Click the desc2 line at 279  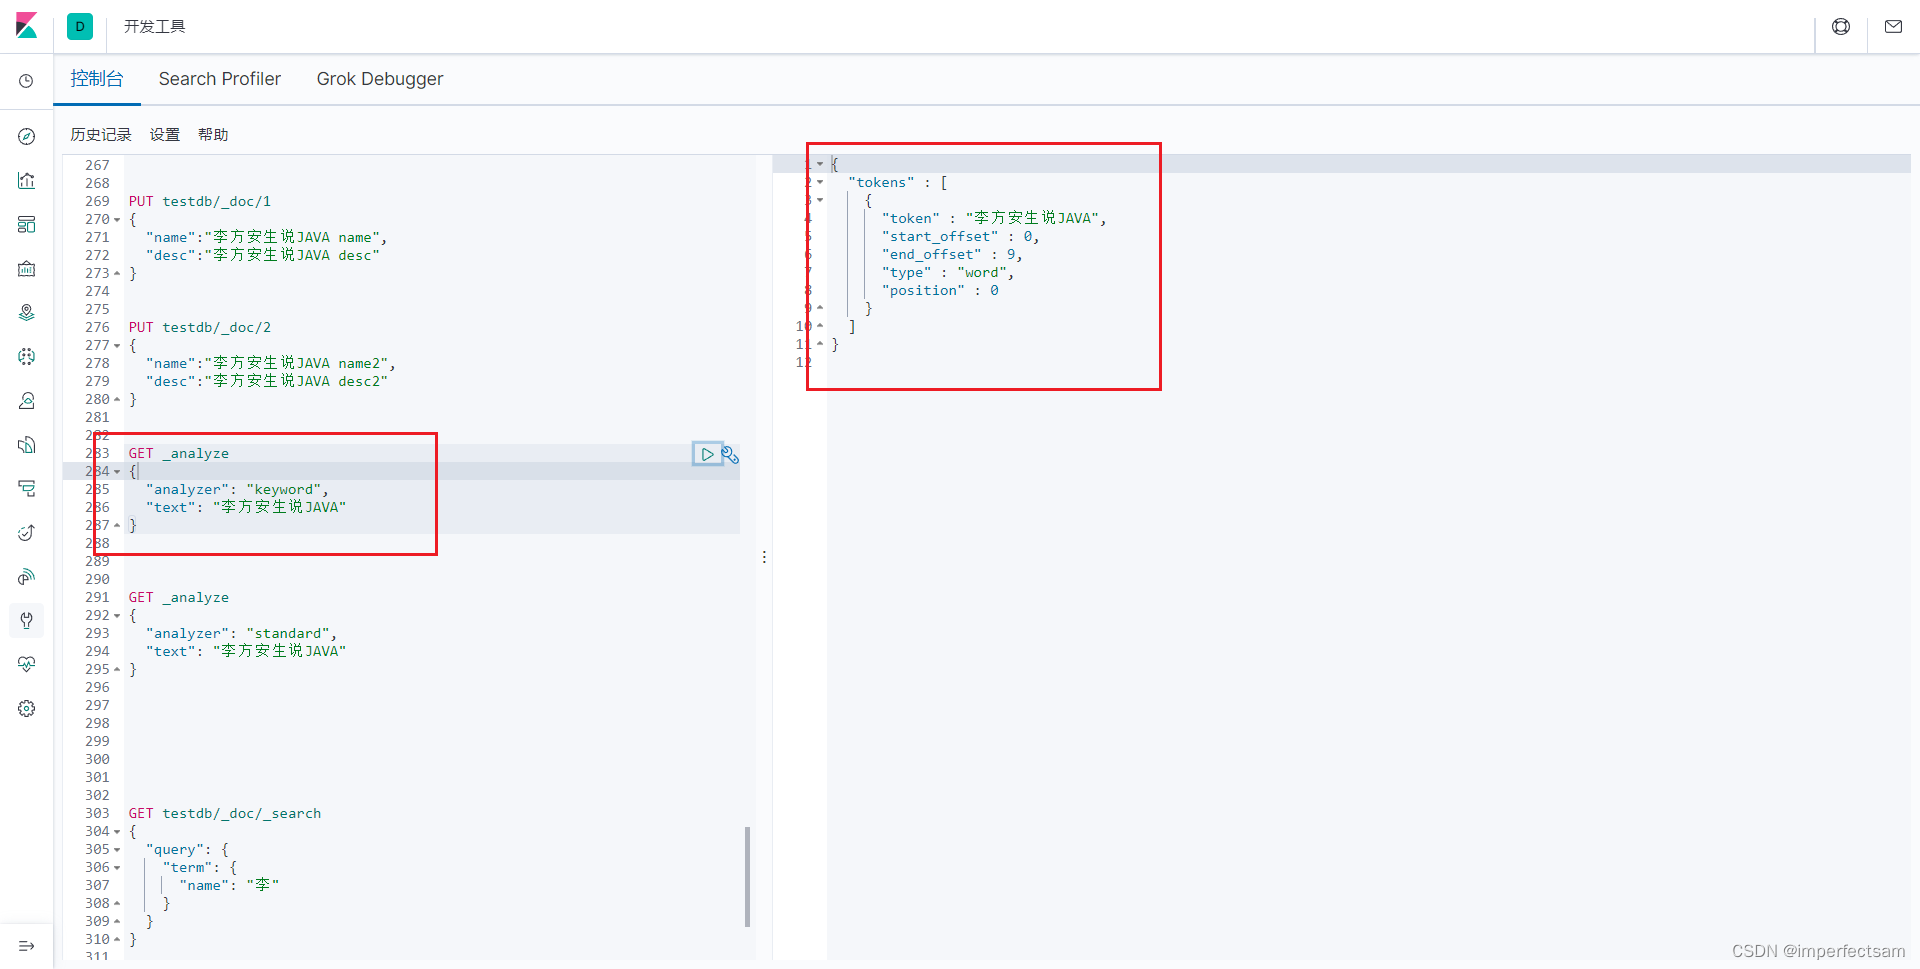click(x=267, y=382)
